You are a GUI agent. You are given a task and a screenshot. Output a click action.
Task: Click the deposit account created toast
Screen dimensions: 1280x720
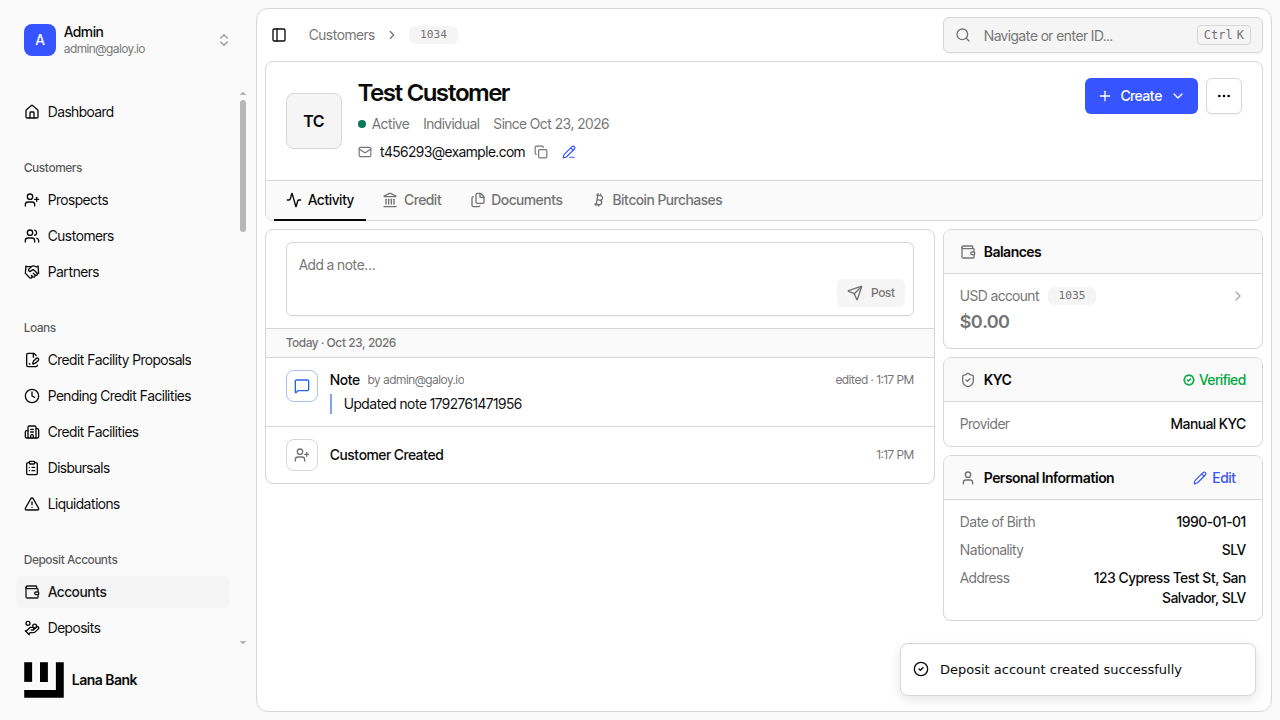[x=1077, y=669]
